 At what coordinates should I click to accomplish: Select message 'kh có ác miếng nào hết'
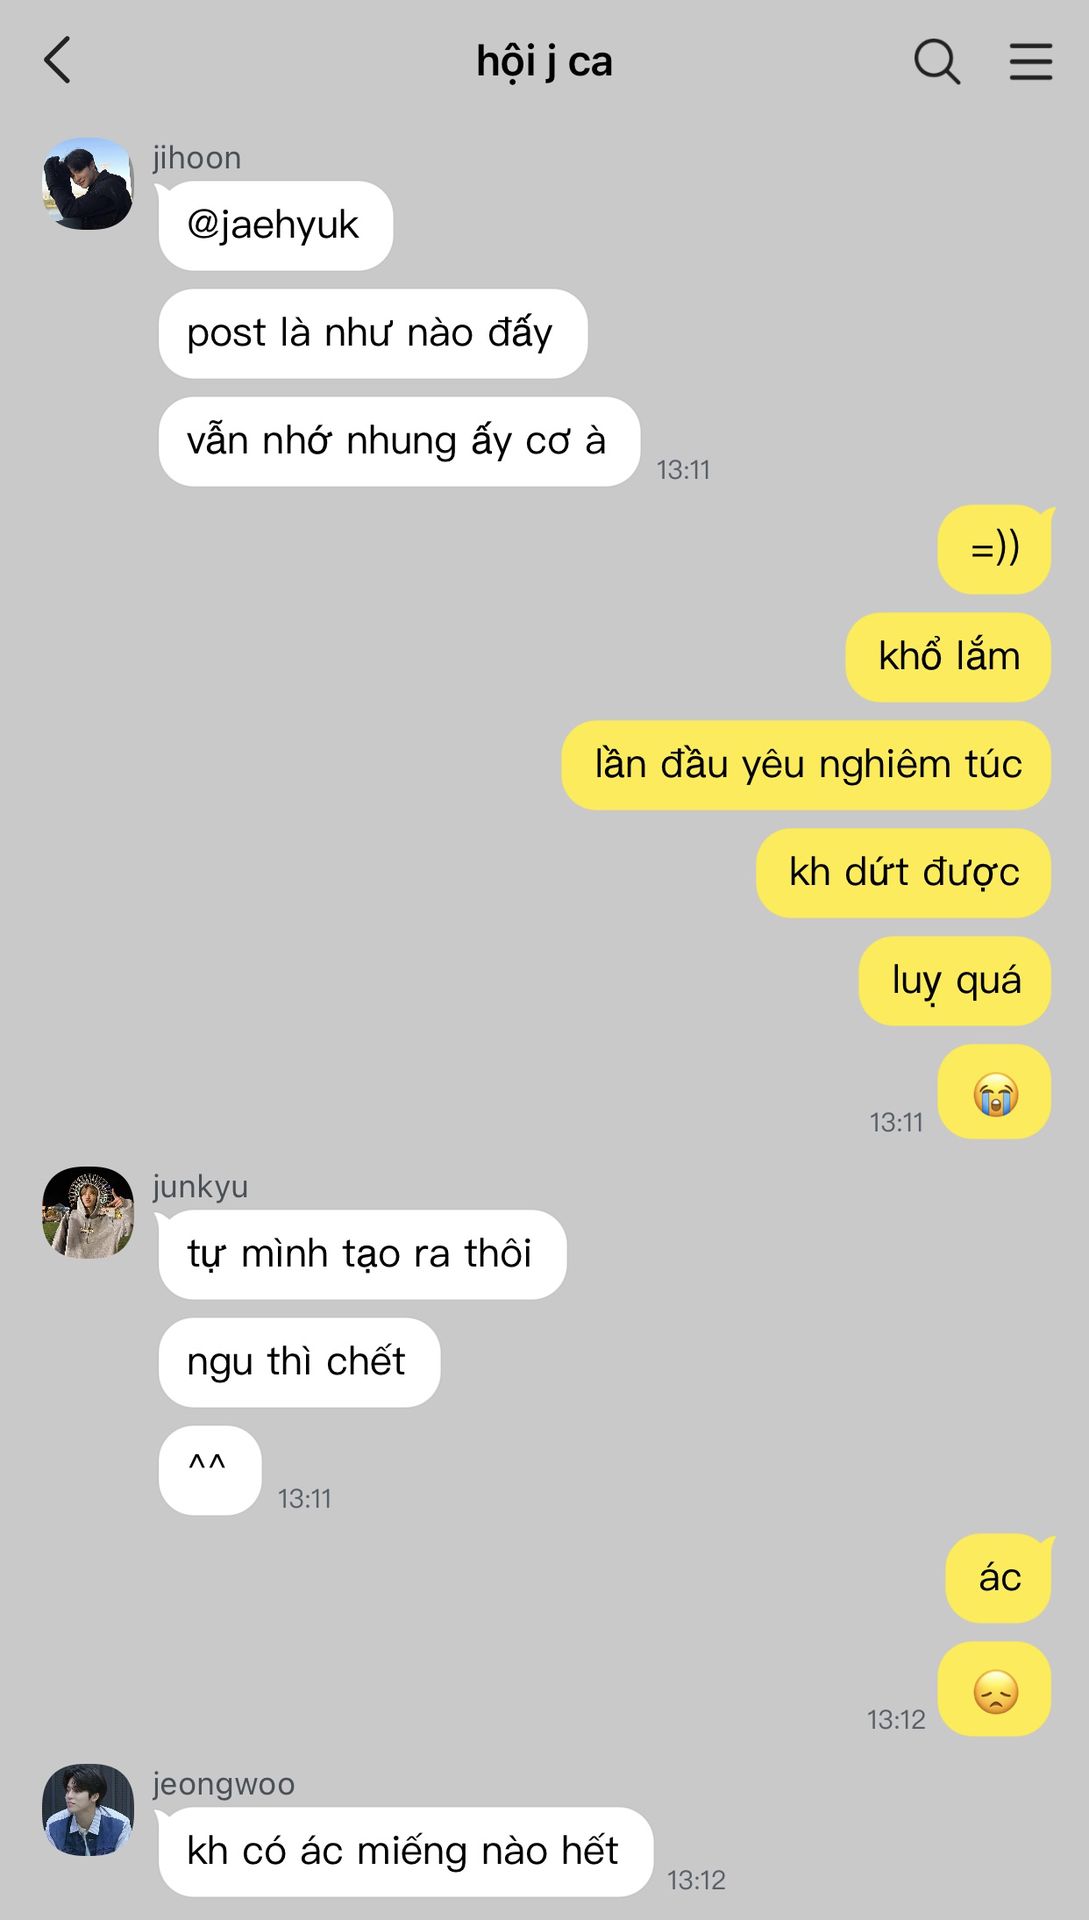pyautogui.click(x=405, y=1851)
